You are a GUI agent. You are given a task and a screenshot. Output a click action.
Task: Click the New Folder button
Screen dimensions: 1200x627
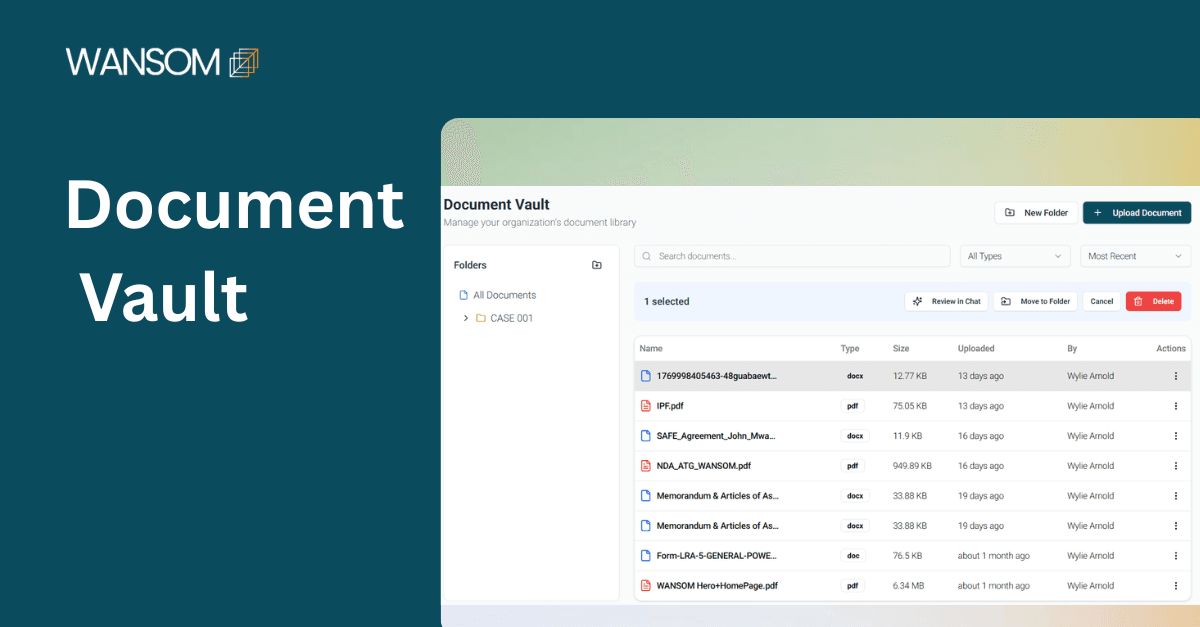coord(1036,213)
